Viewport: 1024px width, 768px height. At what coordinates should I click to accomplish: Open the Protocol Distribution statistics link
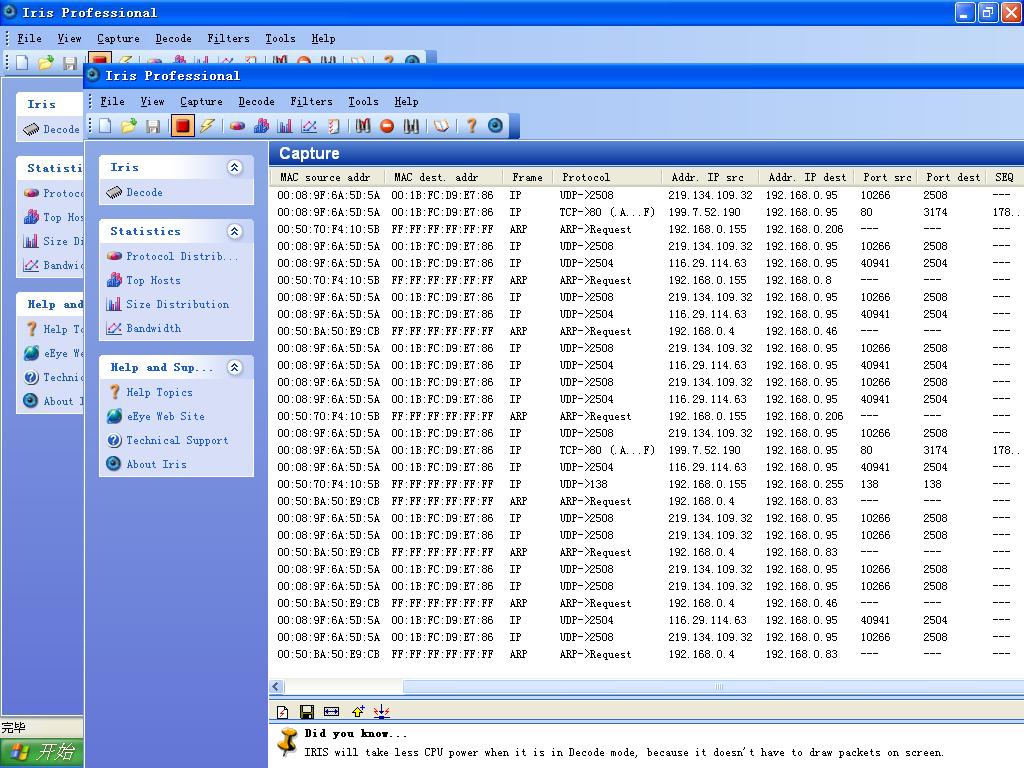[x=181, y=256]
